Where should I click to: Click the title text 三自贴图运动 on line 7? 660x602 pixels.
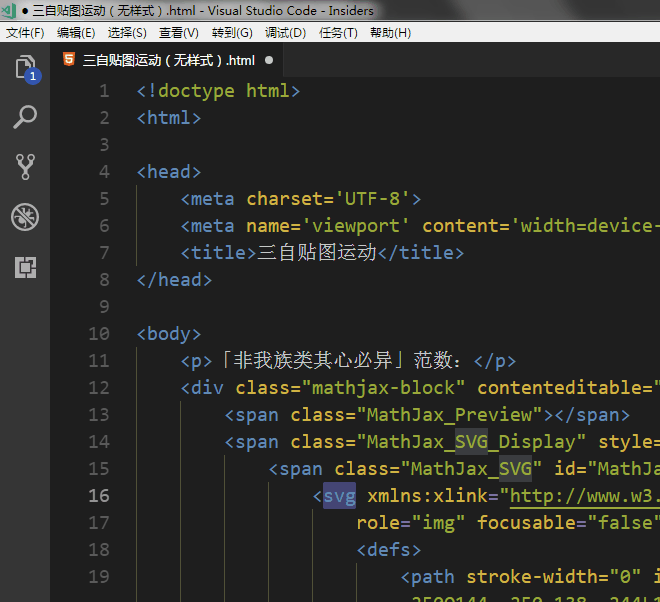[x=317, y=253]
